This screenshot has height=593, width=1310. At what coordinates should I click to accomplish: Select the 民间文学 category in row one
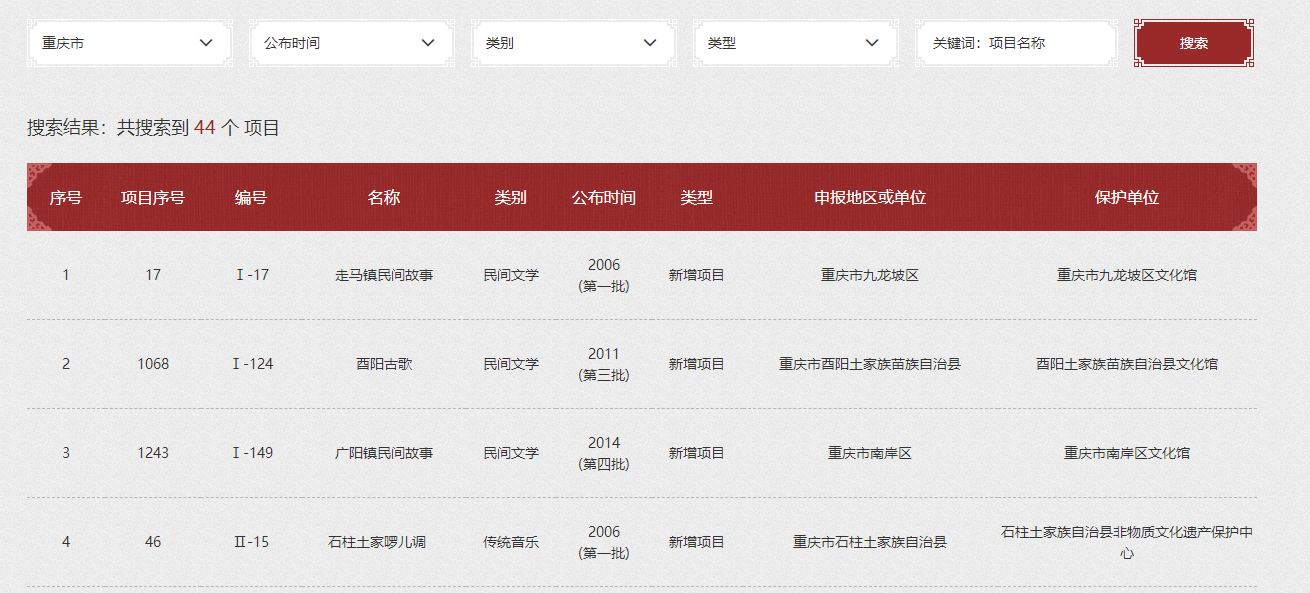[x=510, y=273]
